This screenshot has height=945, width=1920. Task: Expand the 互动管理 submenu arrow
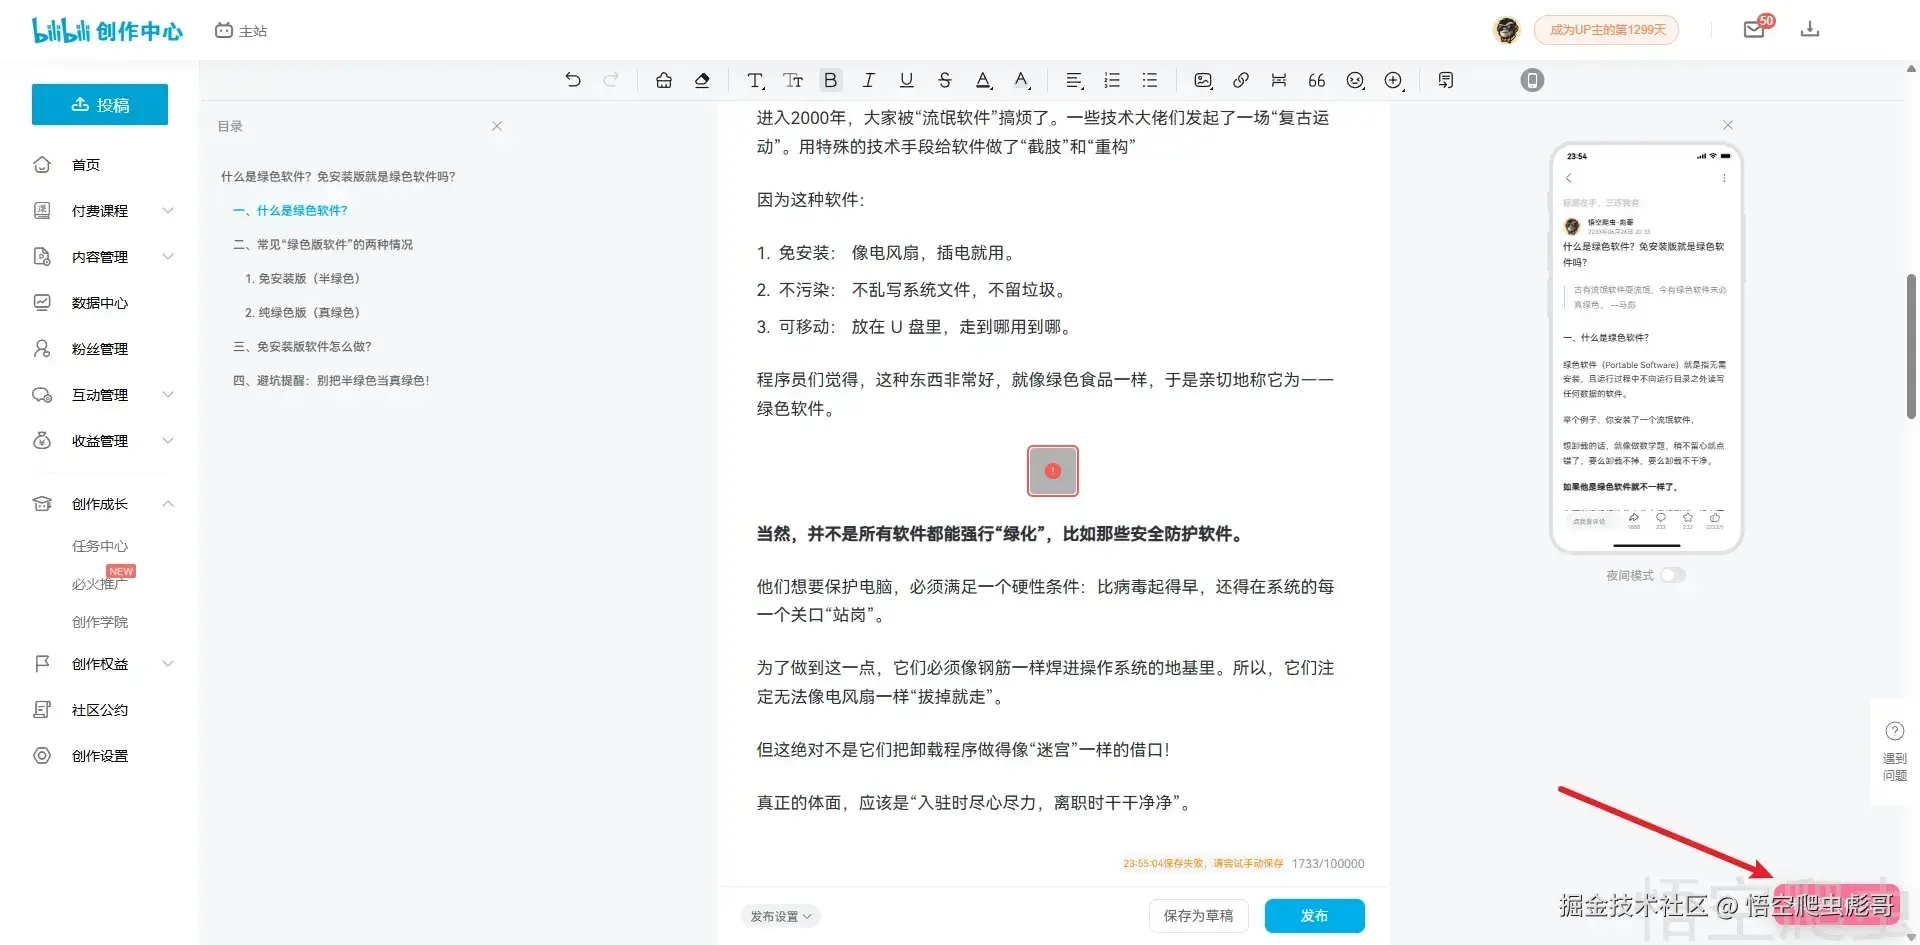pos(168,395)
